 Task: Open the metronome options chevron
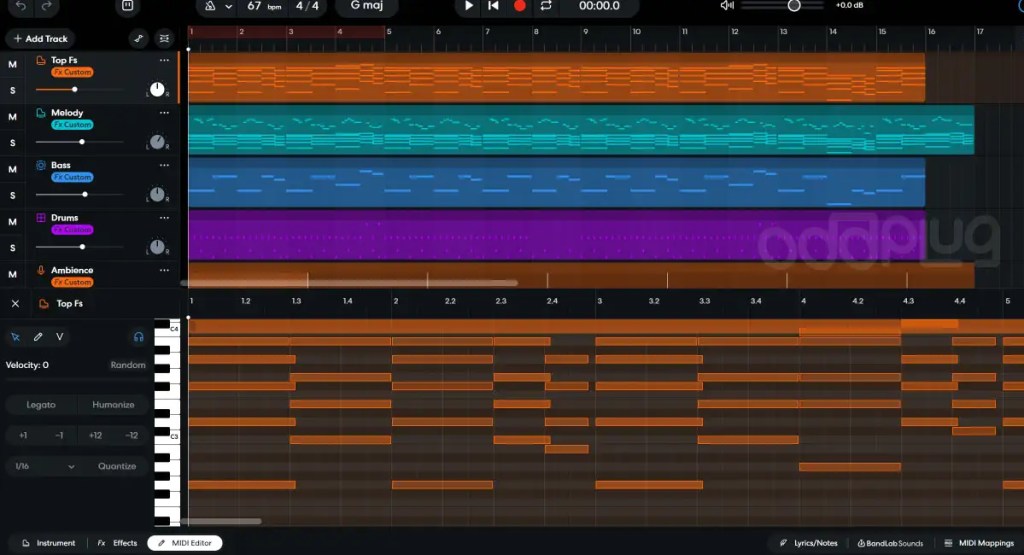coord(229,7)
